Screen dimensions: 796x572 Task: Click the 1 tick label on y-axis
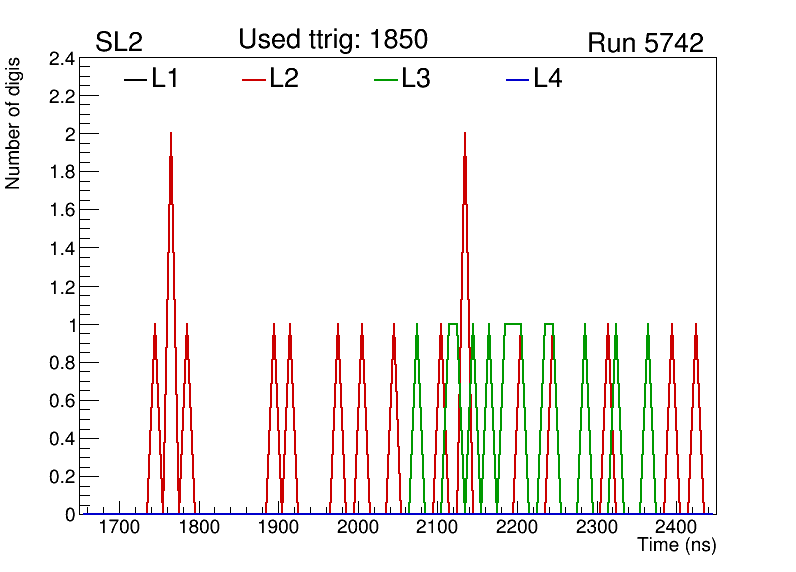click(x=70, y=325)
